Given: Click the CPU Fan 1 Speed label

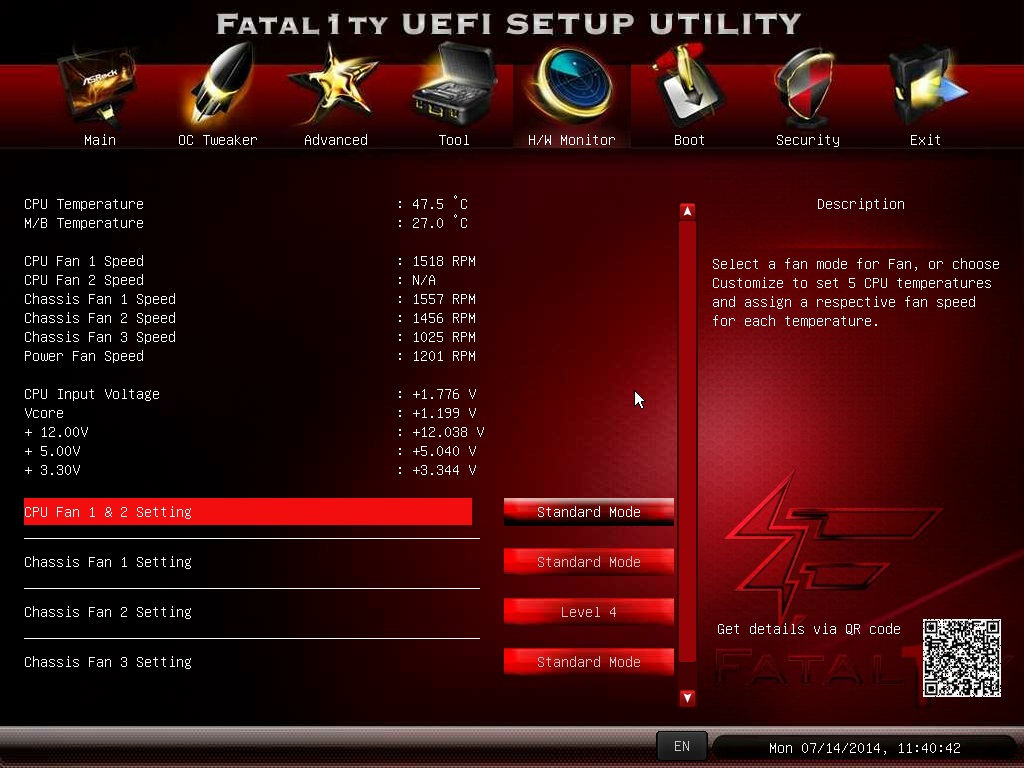Looking at the screenshot, I should coord(84,261).
